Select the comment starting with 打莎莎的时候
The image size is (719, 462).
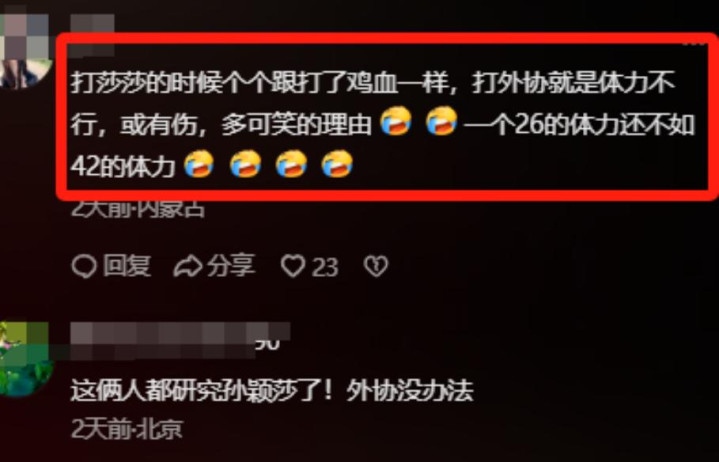point(383,124)
